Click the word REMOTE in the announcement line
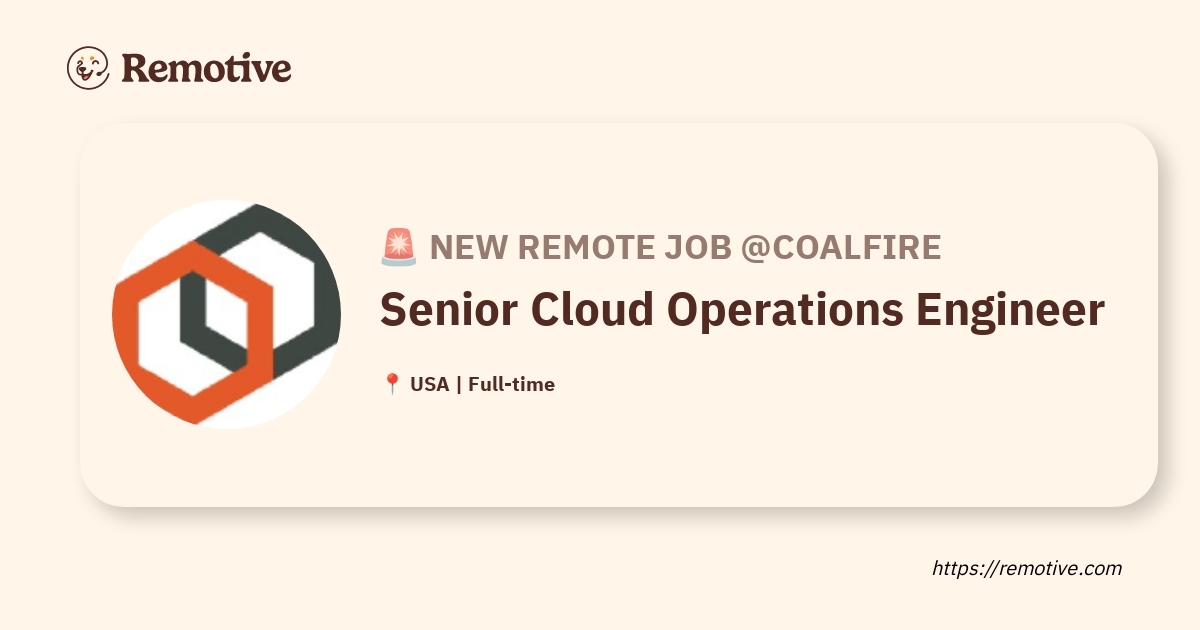This screenshot has height=630, width=1200. [581, 247]
